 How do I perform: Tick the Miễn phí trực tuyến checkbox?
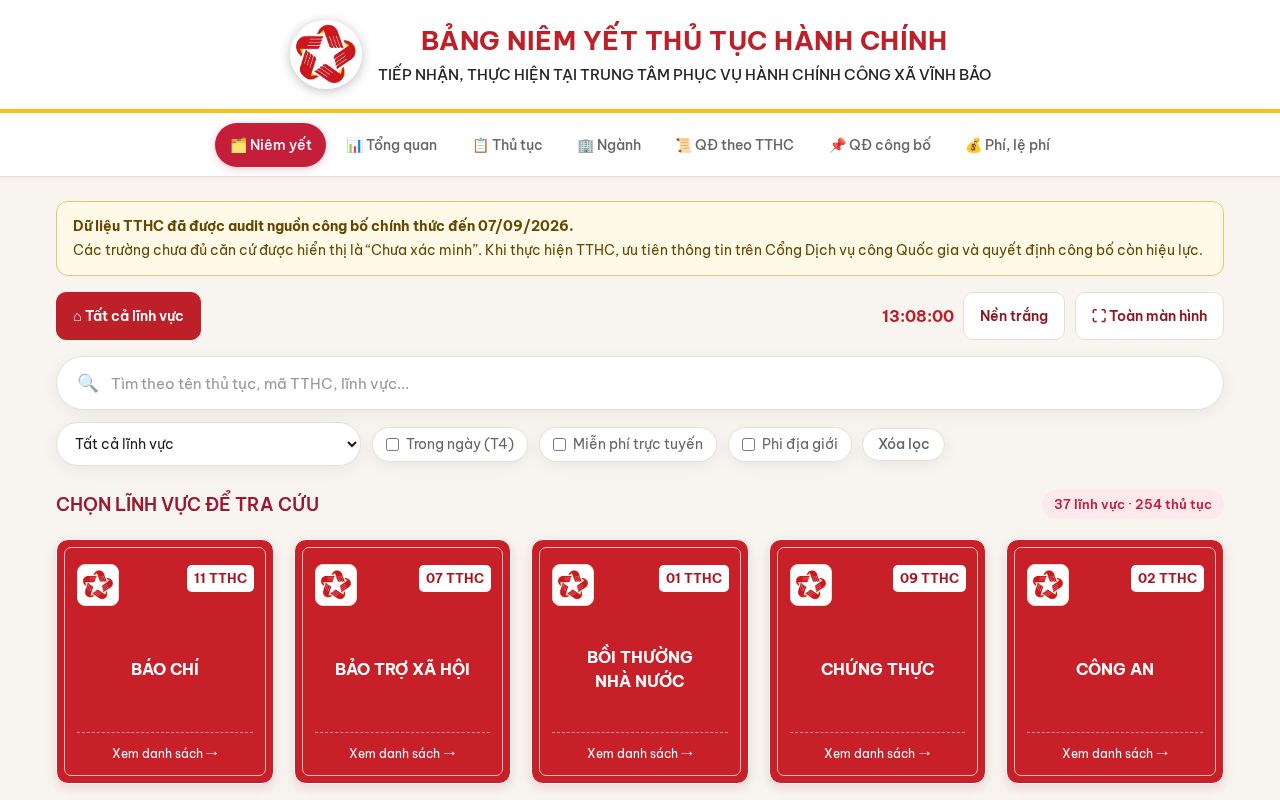coord(560,444)
